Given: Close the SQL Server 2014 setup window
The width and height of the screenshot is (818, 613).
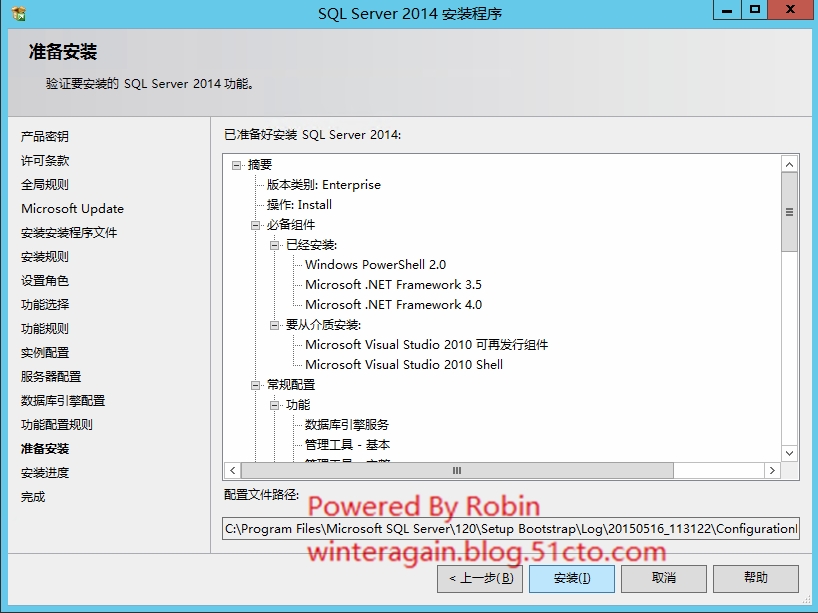Looking at the screenshot, I should pyautogui.click(x=790, y=10).
